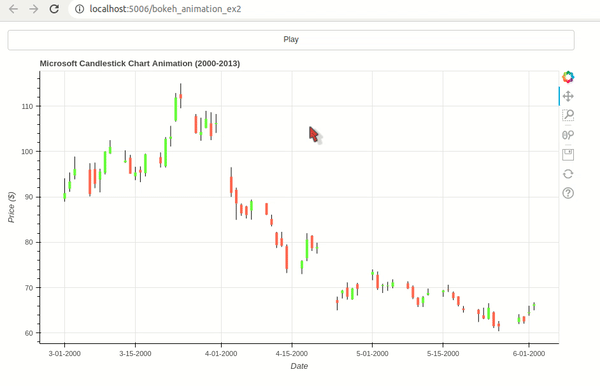Focus the address bar URL

165,9
